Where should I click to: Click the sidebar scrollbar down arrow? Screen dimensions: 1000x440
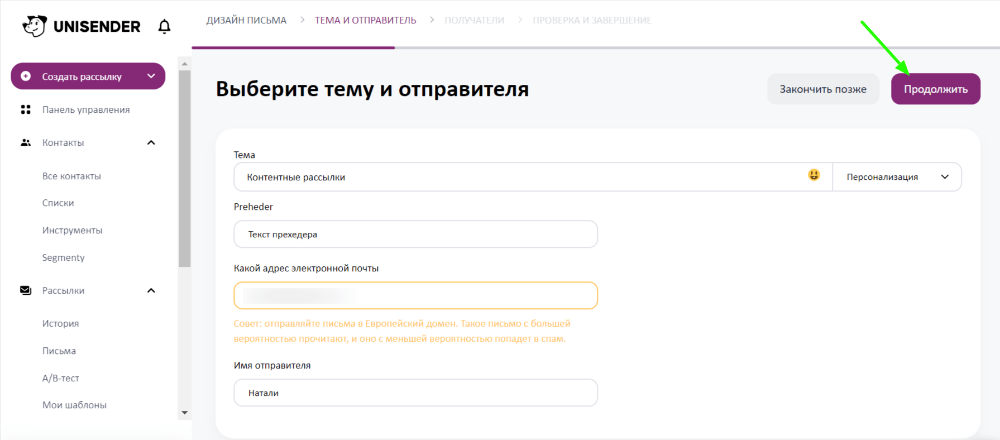(185, 413)
